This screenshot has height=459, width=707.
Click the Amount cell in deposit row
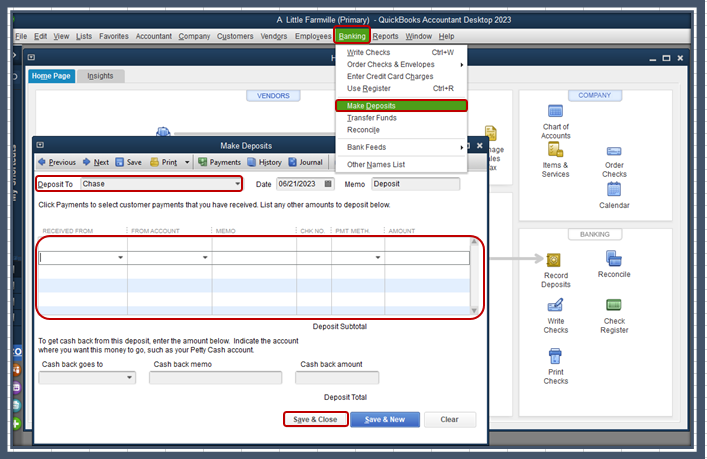(427, 257)
